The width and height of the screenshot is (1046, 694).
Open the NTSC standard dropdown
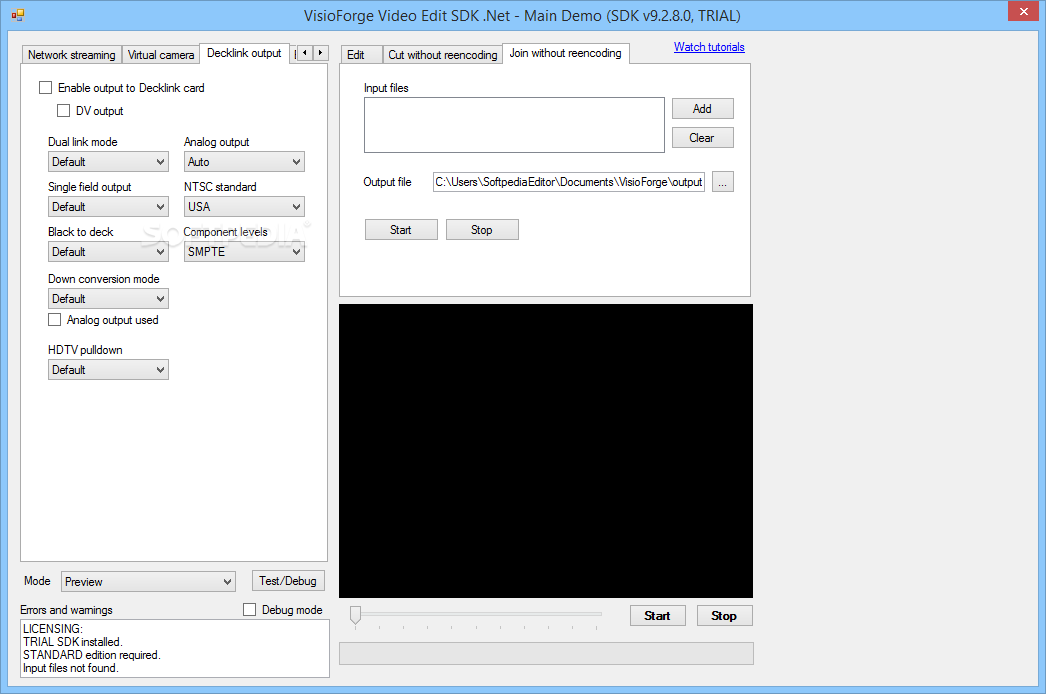point(244,207)
